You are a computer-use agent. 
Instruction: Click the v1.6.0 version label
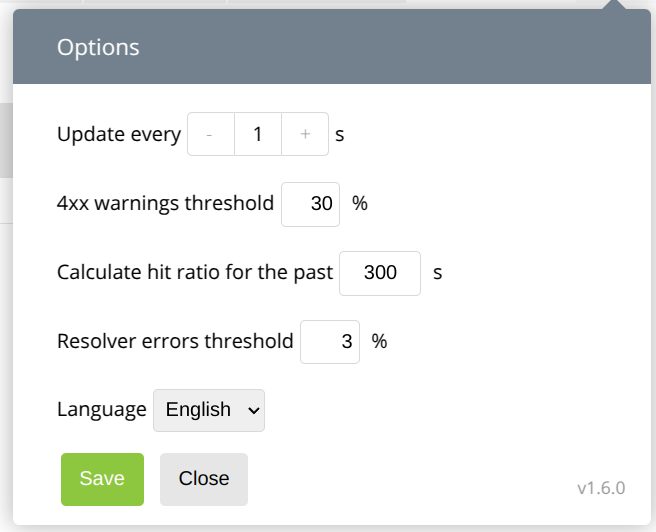coord(601,488)
